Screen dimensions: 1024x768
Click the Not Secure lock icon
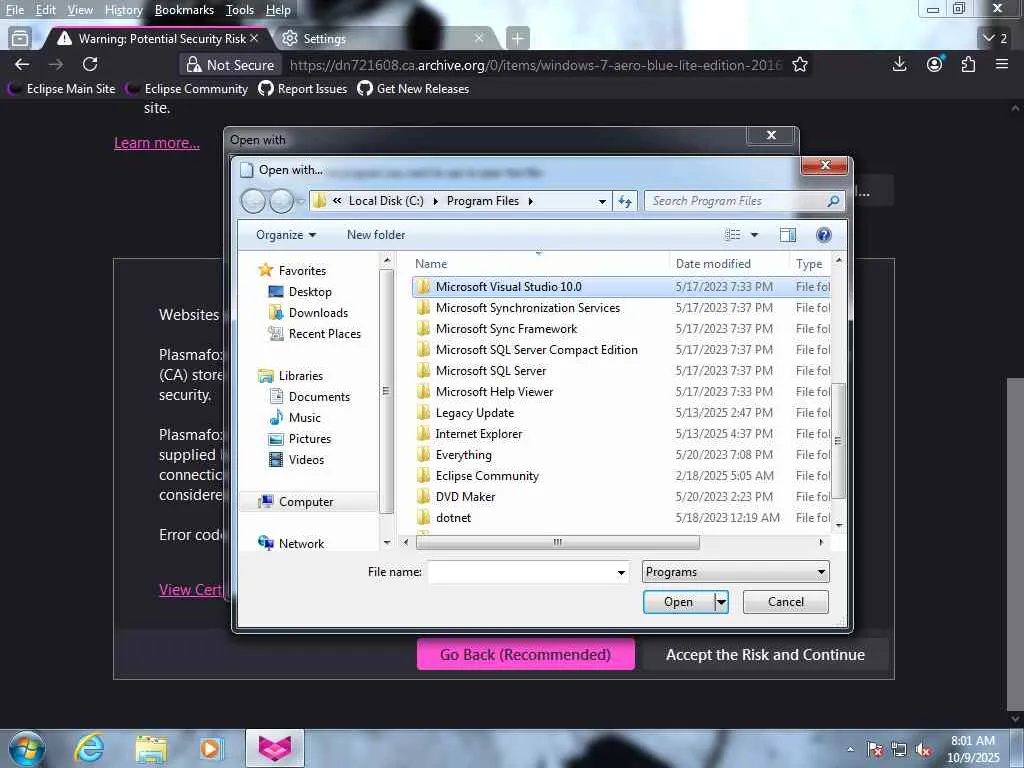(193, 65)
